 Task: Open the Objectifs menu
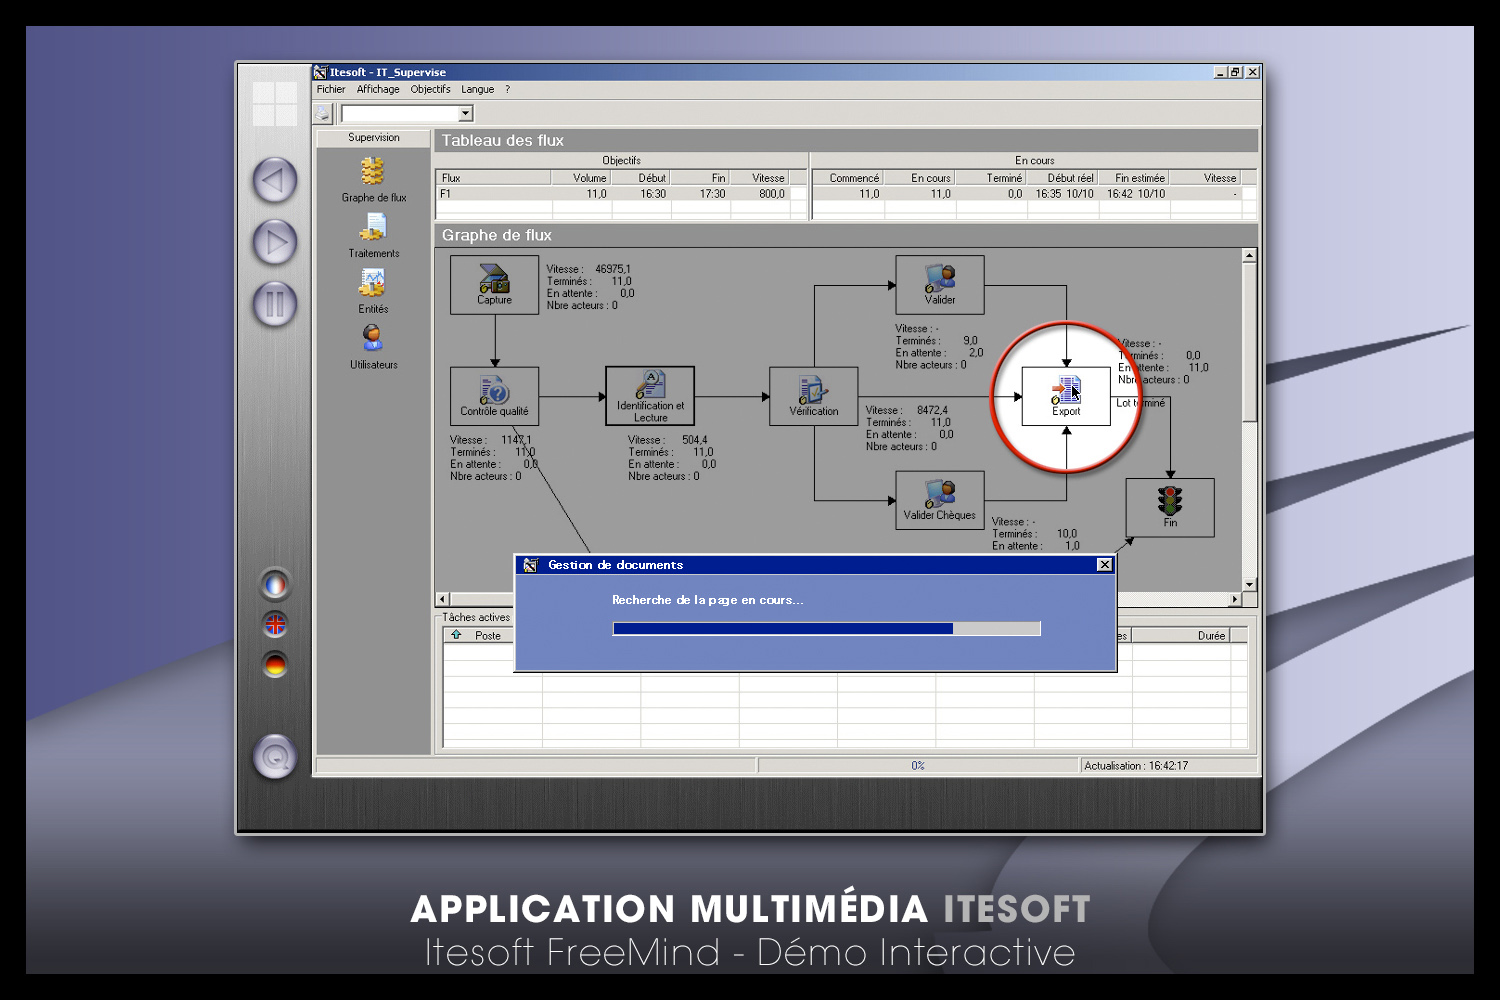pos(430,89)
